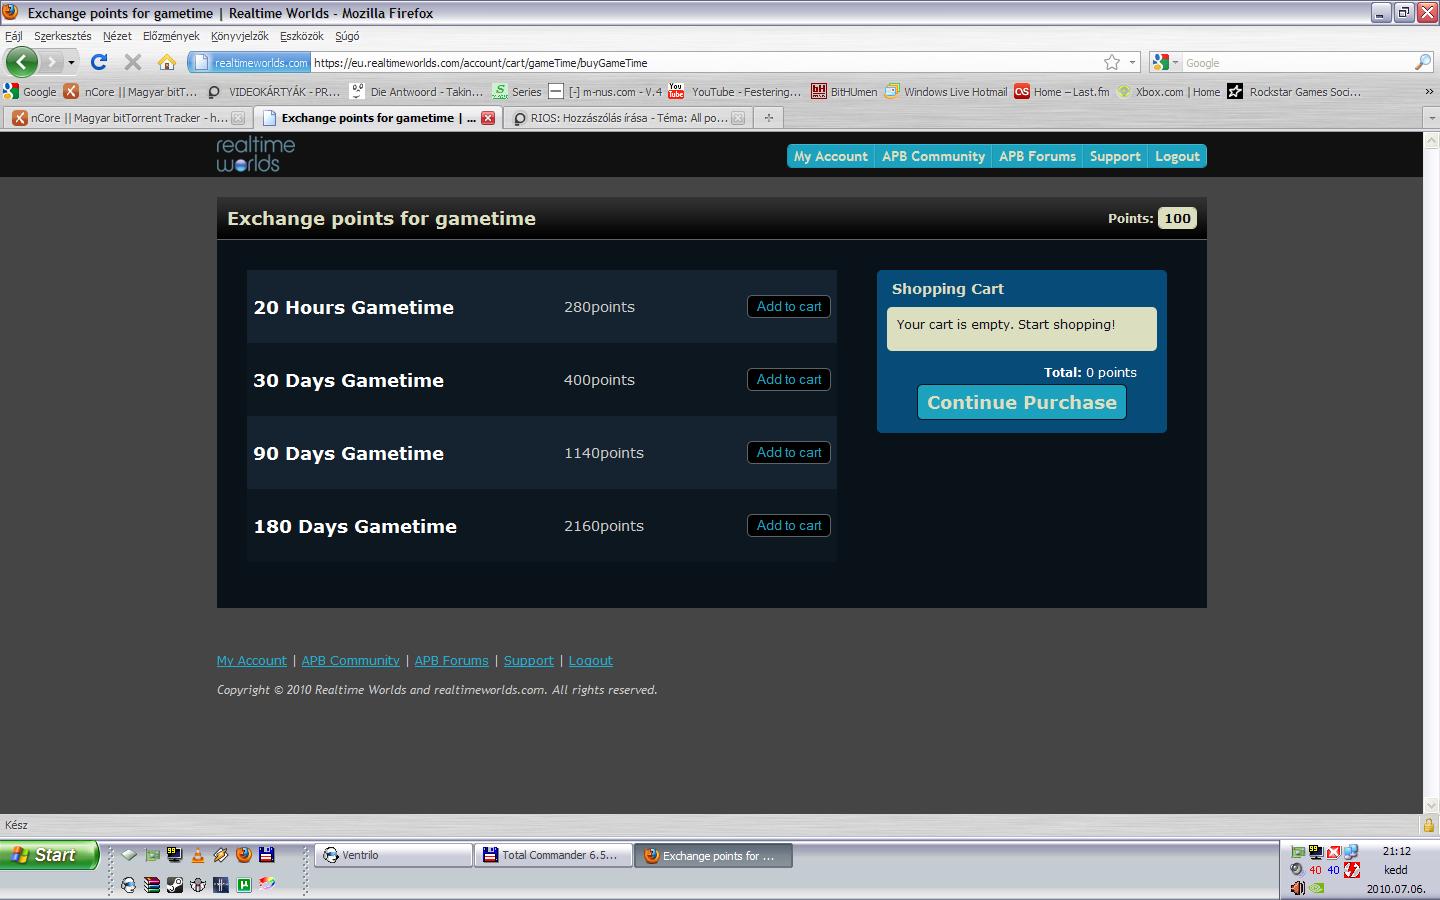Go back with the green back arrow
Viewport: 1440px width, 900px height.
[x=22, y=62]
